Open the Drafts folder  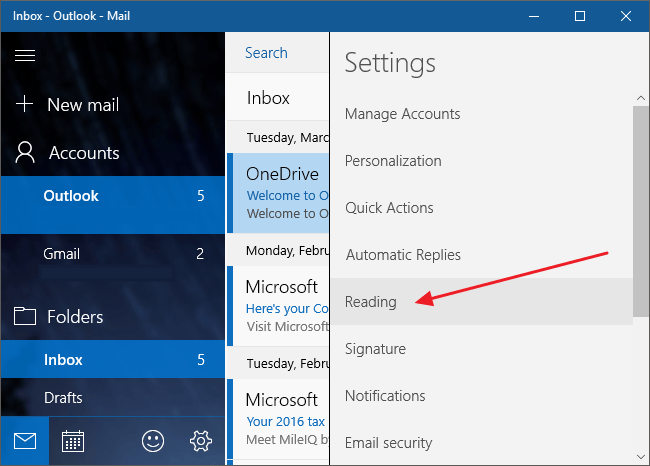pos(63,398)
